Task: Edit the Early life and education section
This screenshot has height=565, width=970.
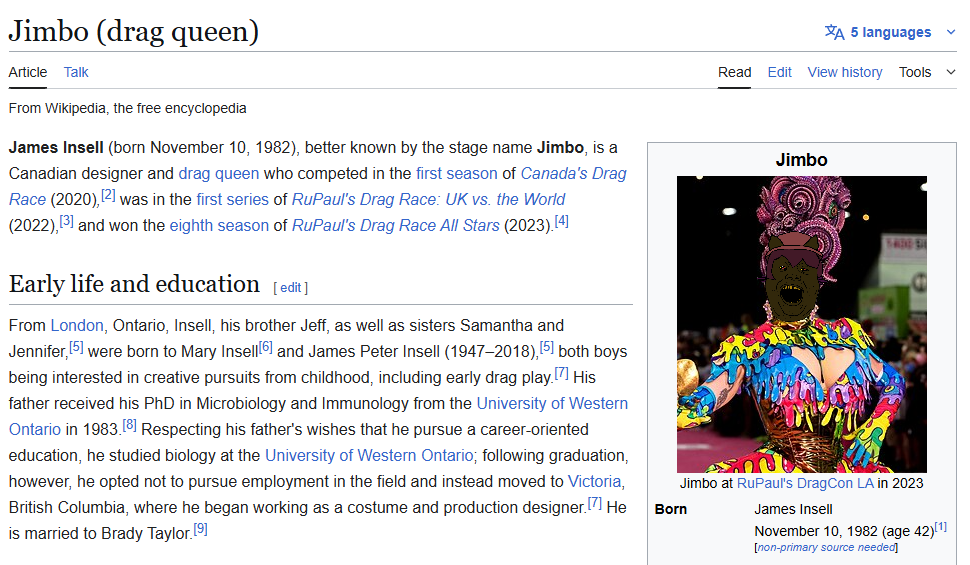Action: coord(290,287)
